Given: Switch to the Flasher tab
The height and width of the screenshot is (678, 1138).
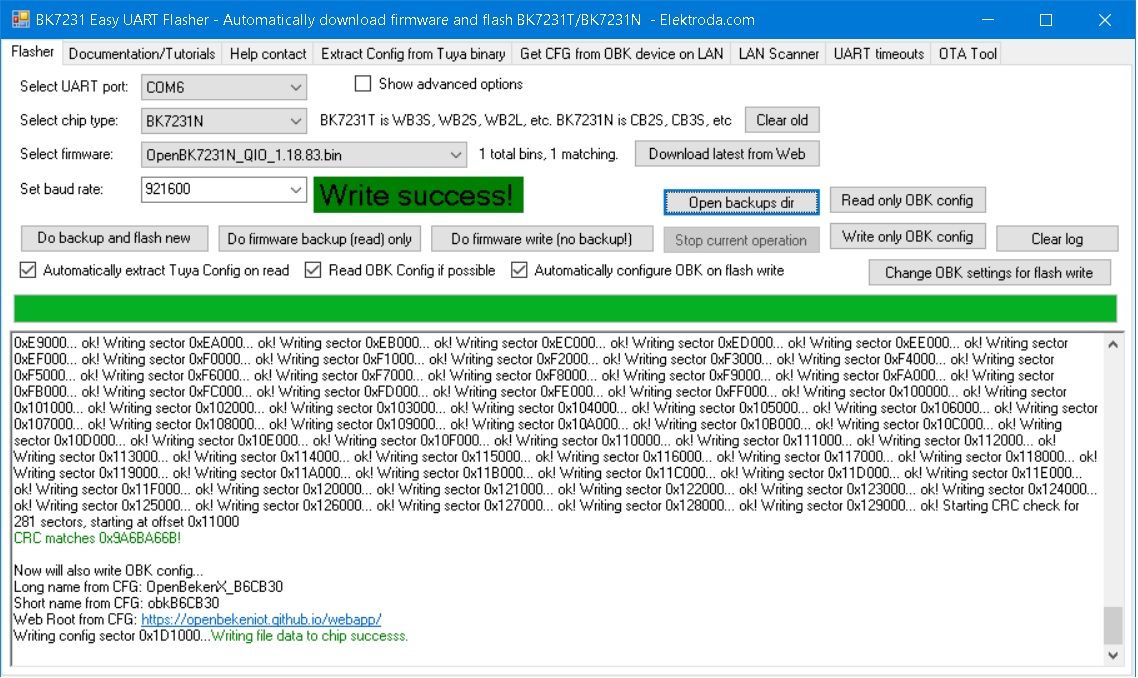Looking at the screenshot, I should coord(33,52).
